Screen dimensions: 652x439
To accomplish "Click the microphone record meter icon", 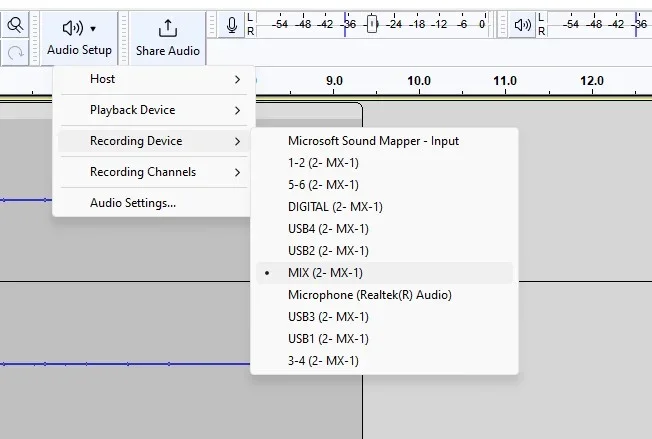I will point(232,25).
